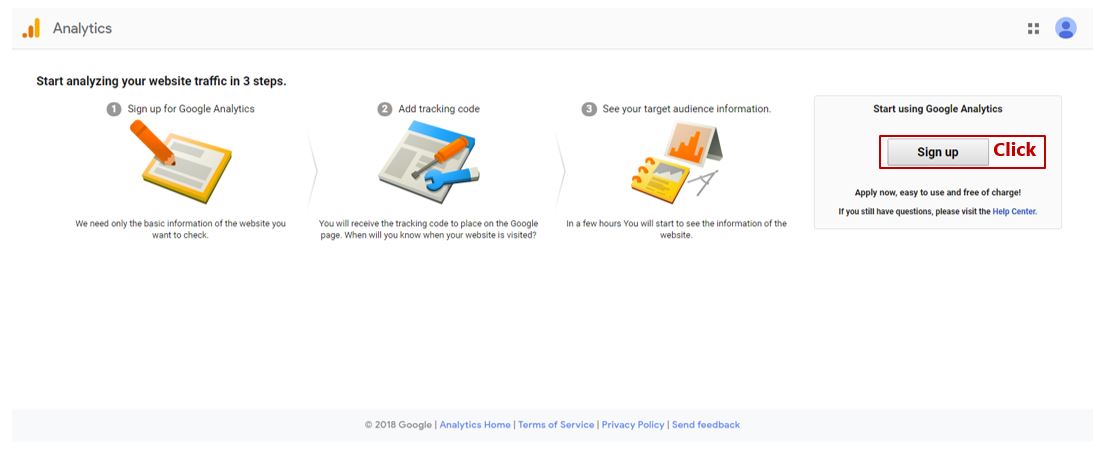Viewport: 1114px width, 453px height.
Task: Click the Analytics title text in header
Action: tap(82, 28)
